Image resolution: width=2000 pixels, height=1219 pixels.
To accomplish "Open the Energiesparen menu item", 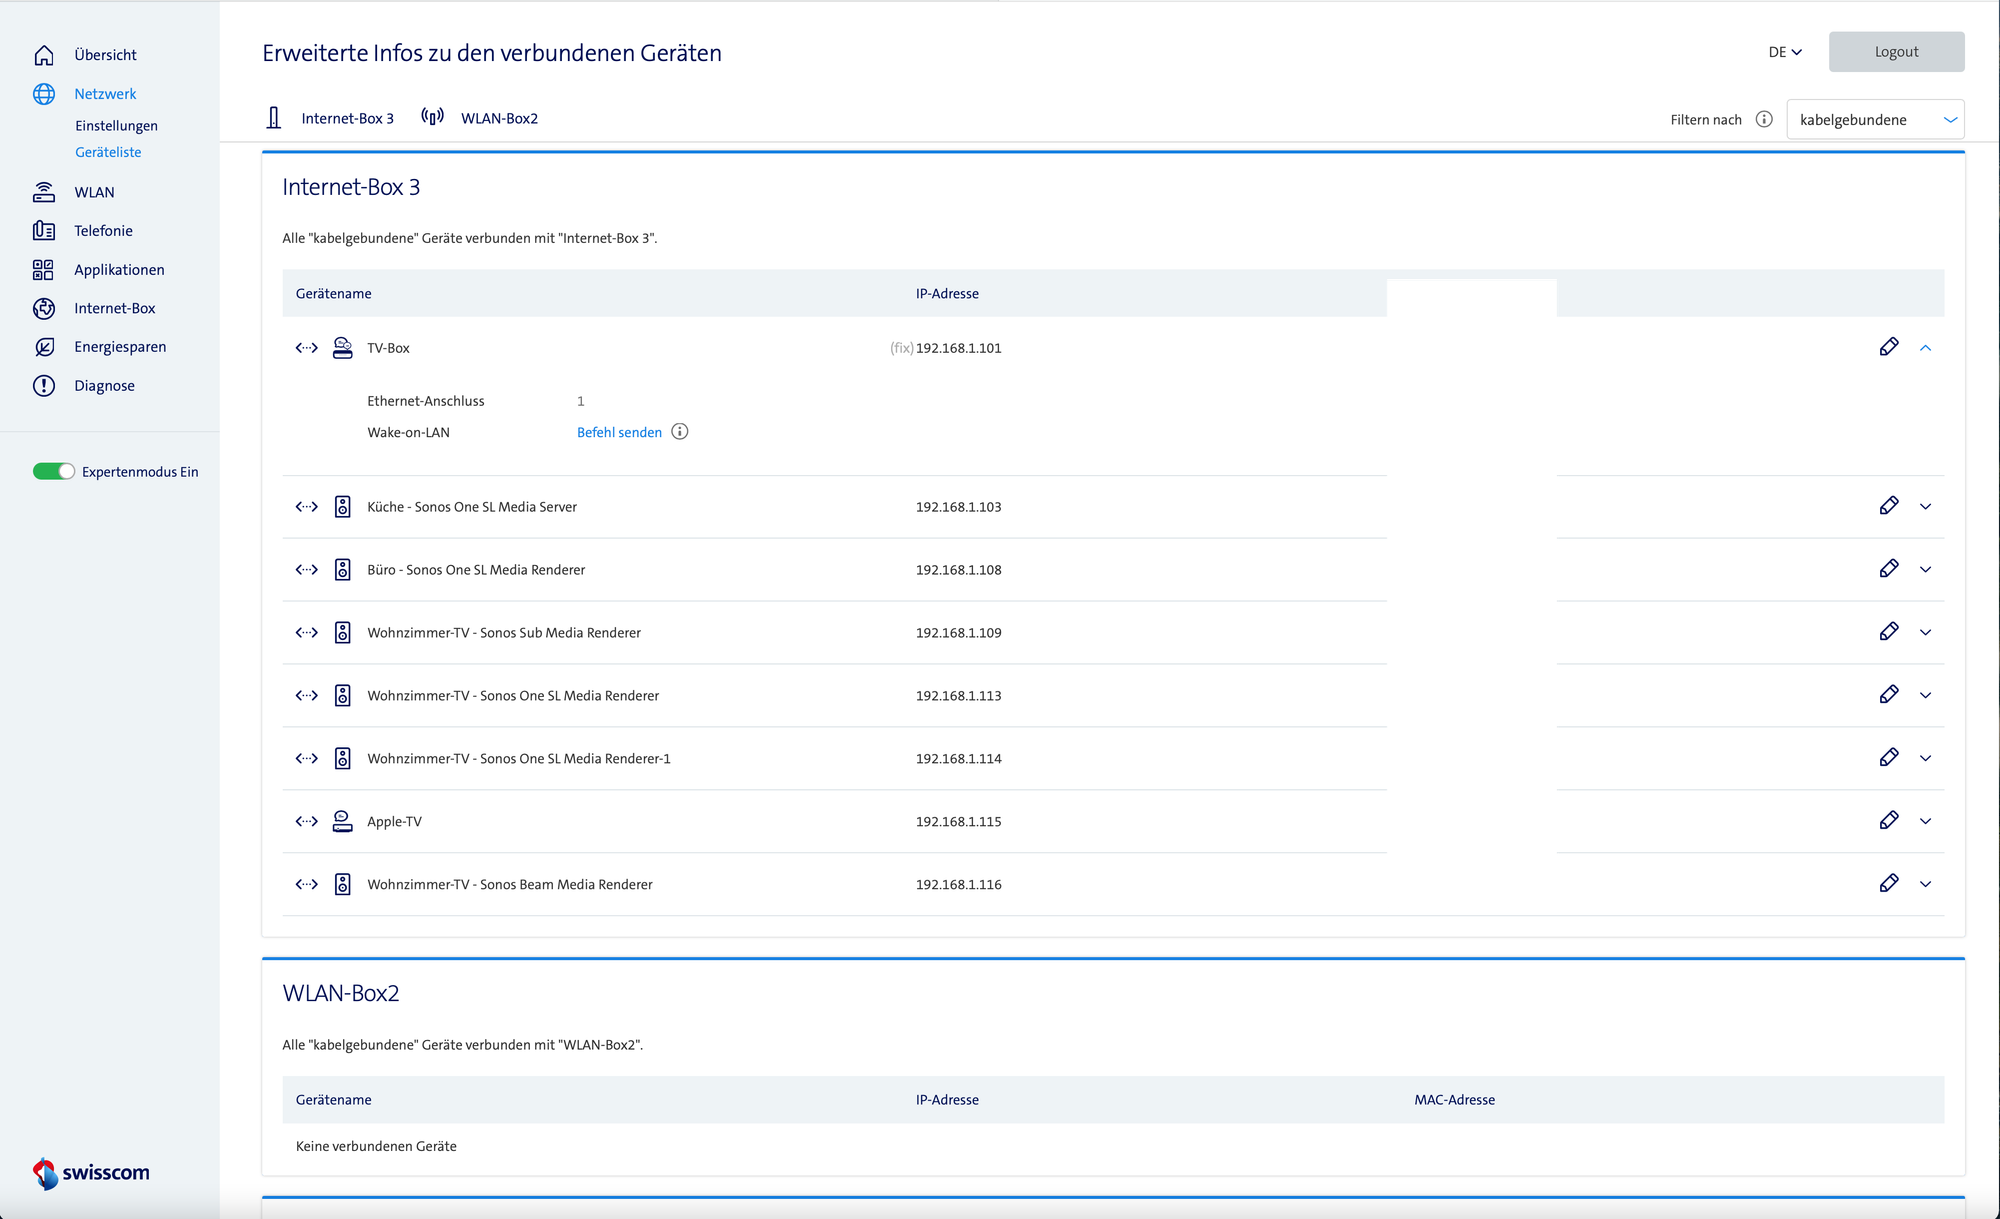I will pyautogui.click(x=120, y=347).
